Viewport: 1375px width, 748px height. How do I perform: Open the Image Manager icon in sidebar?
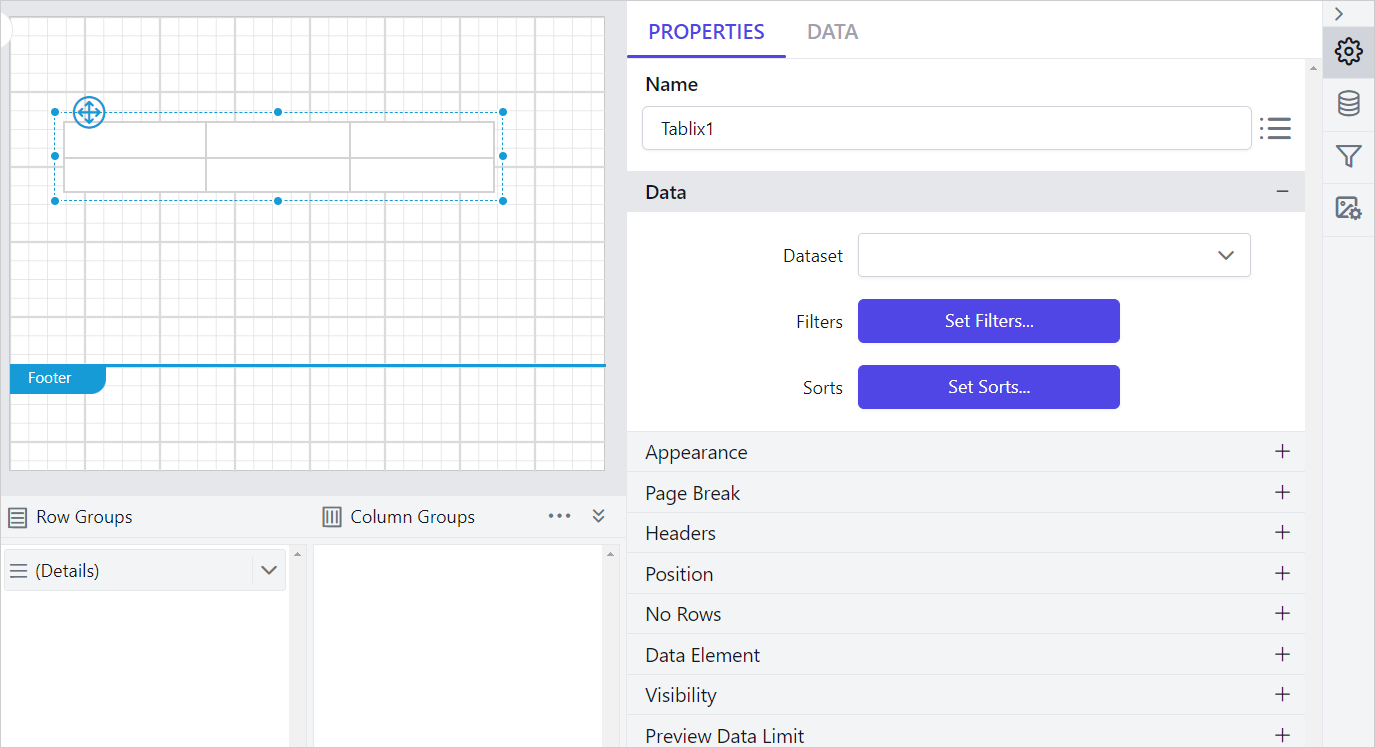(1348, 208)
